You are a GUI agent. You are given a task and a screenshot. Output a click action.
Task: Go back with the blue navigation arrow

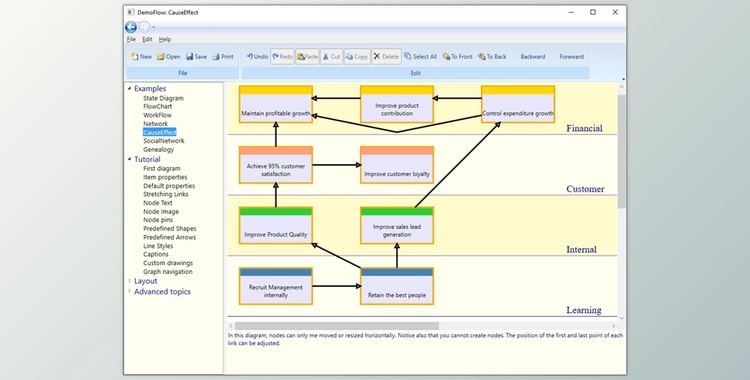131,27
